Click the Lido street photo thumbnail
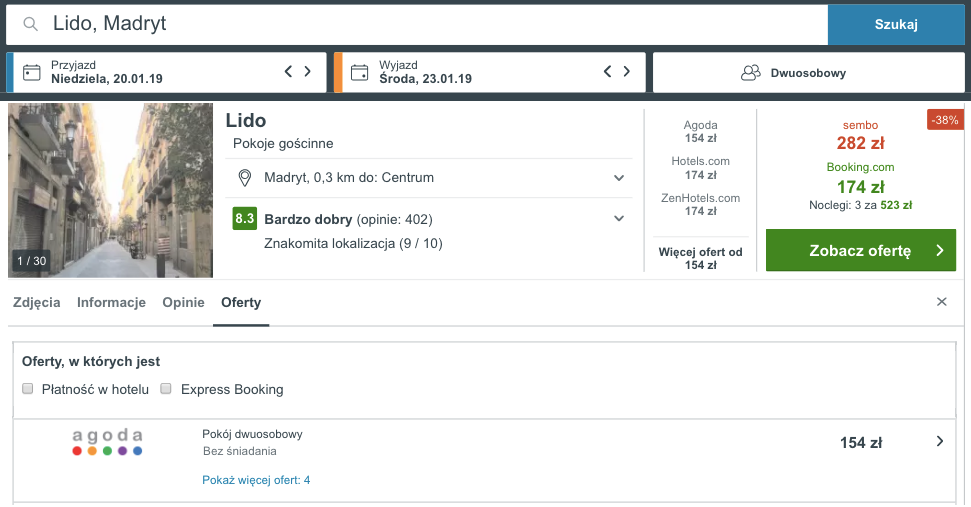This screenshot has width=971, height=507. tap(110, 190)
